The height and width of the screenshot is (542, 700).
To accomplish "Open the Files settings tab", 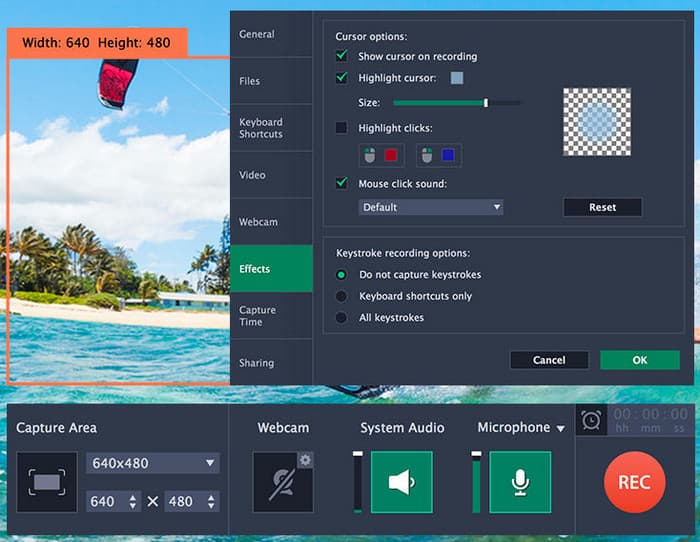I will (x=271, y=81).
